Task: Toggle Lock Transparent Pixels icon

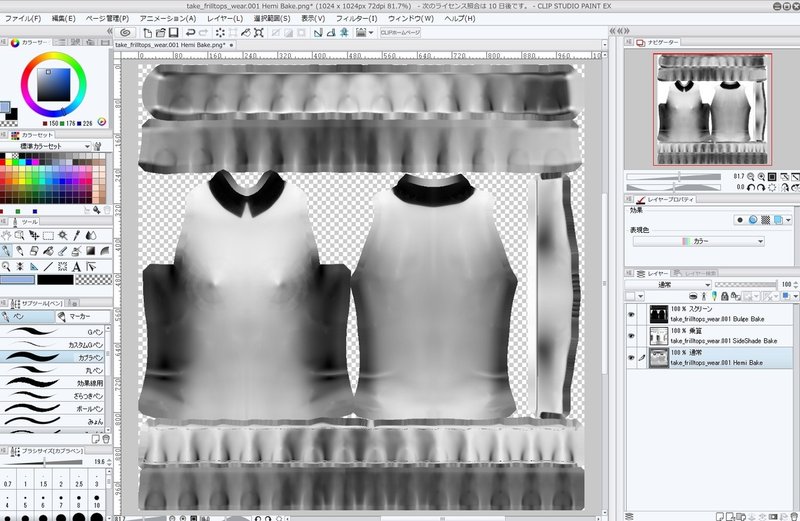Action: pos(736,296)
